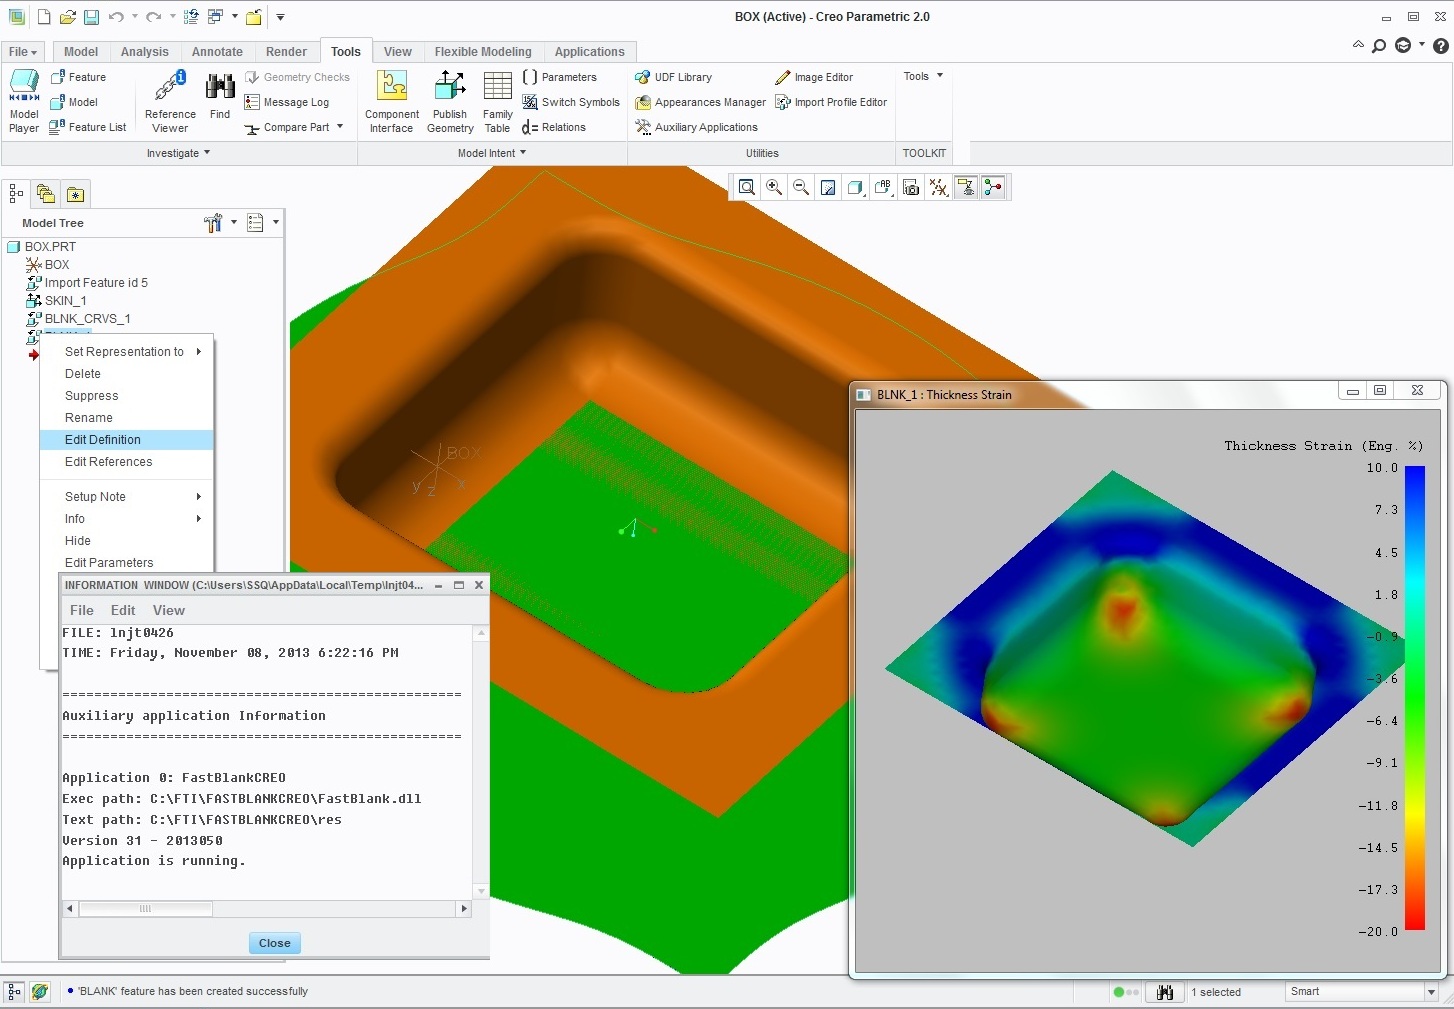This screenshot has height=1009, width=1454.
Task: Open the File menu dropdown
Action: tap(22, 52)
